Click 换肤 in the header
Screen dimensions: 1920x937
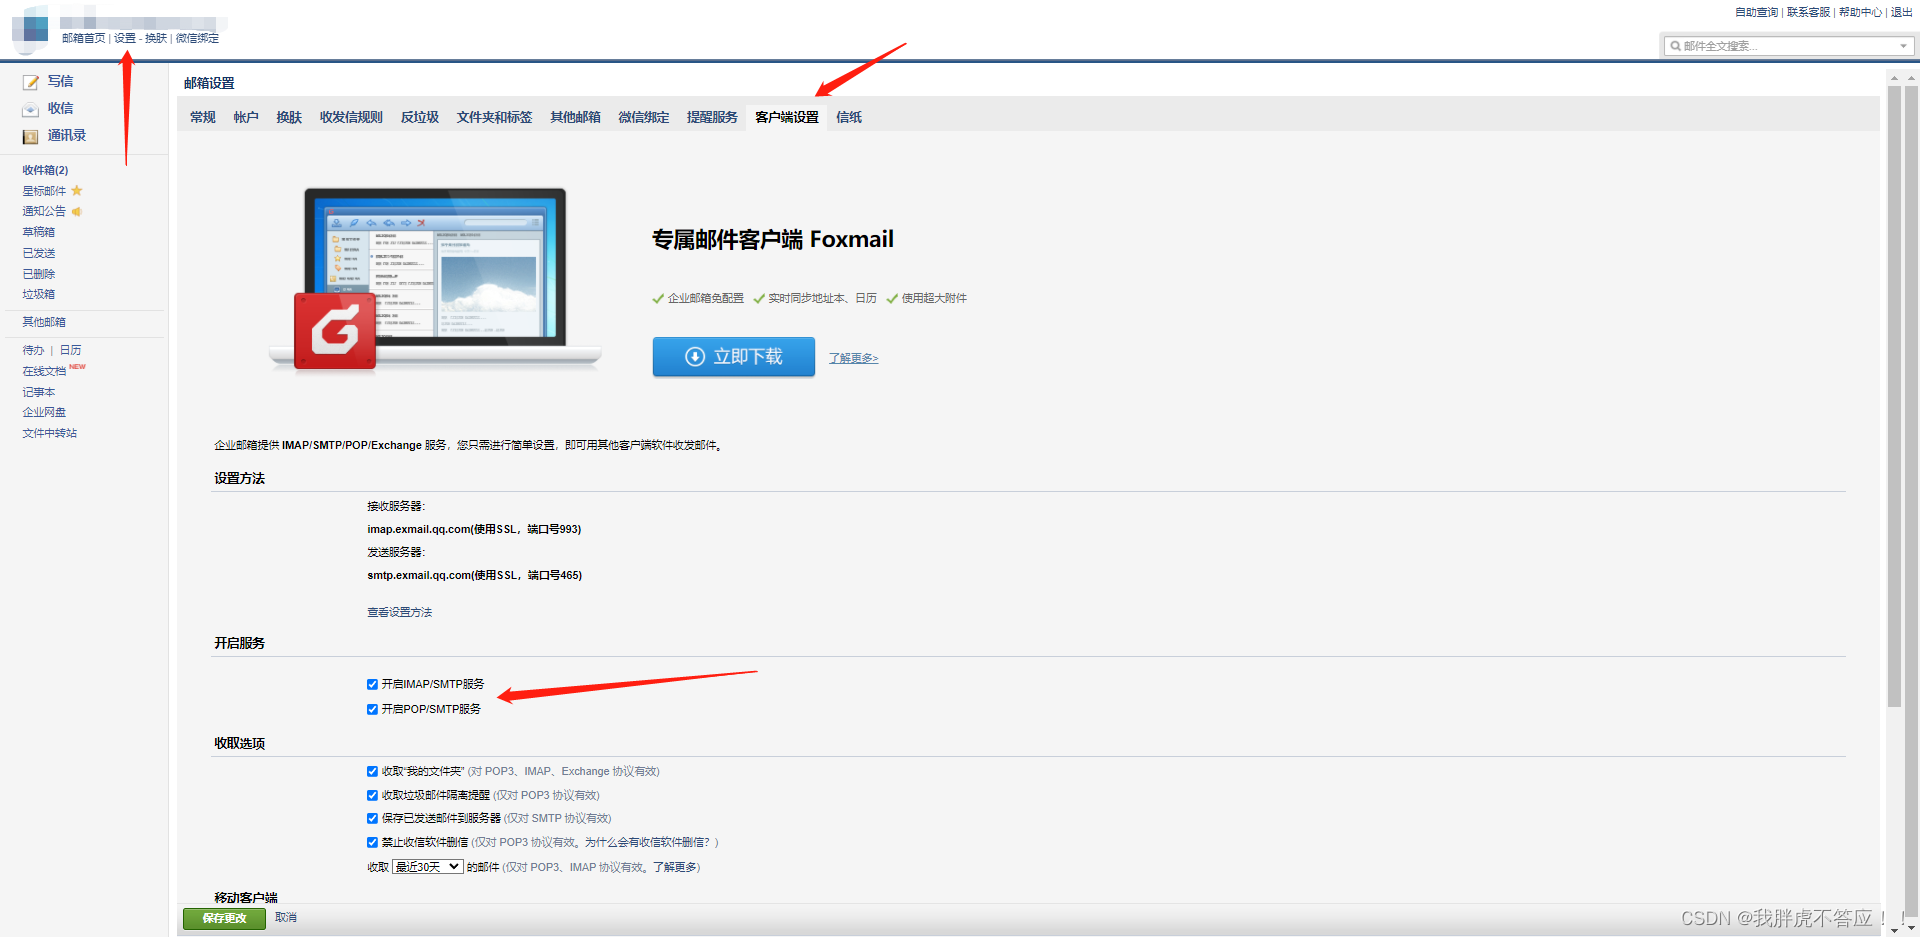point(156,38)
